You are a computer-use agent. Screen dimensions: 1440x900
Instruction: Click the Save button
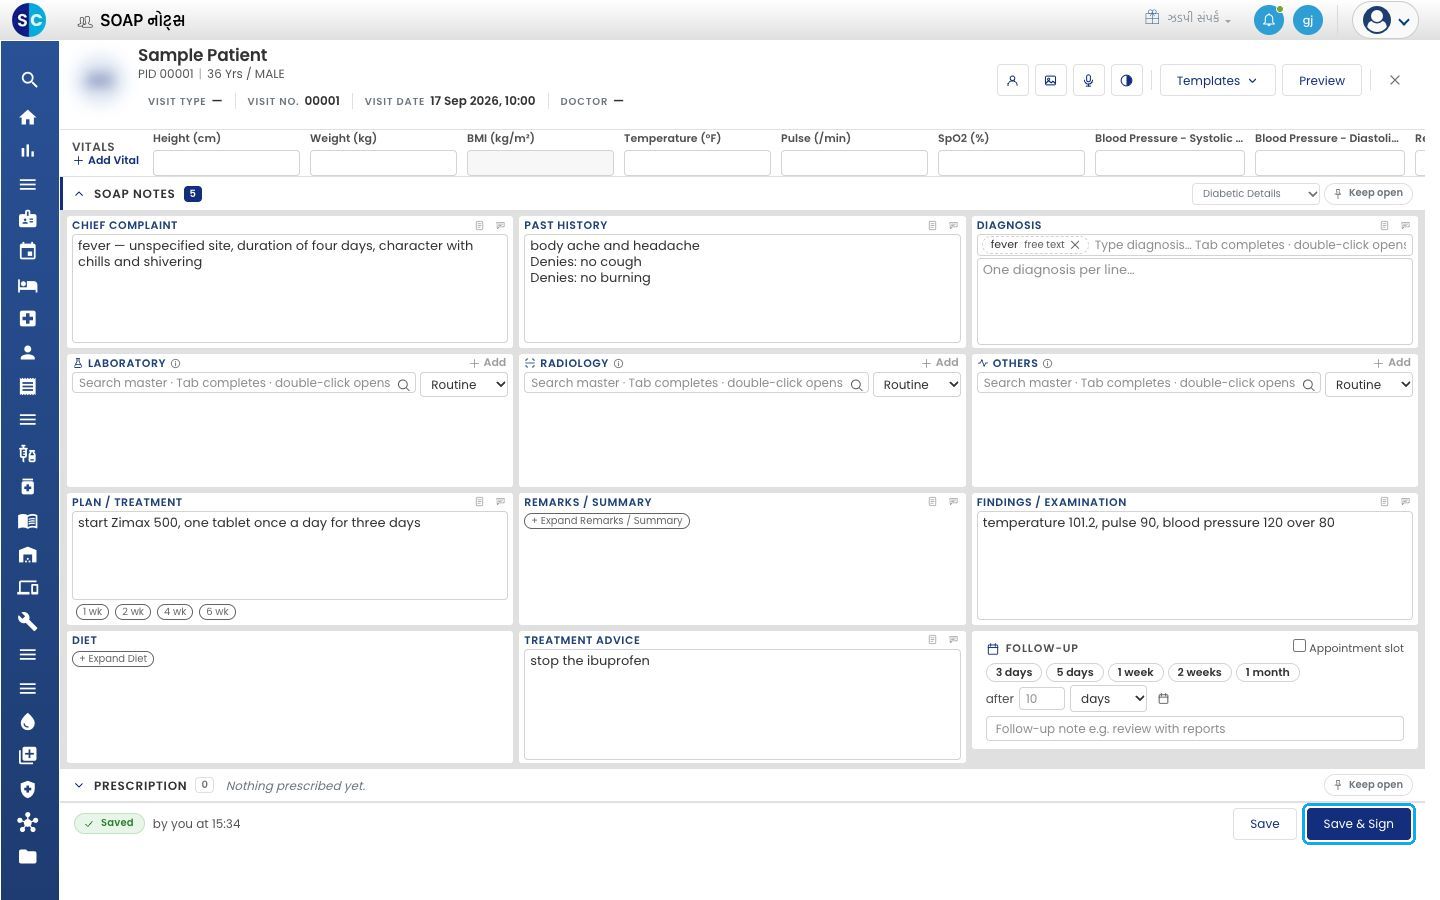pos(1264,824)
